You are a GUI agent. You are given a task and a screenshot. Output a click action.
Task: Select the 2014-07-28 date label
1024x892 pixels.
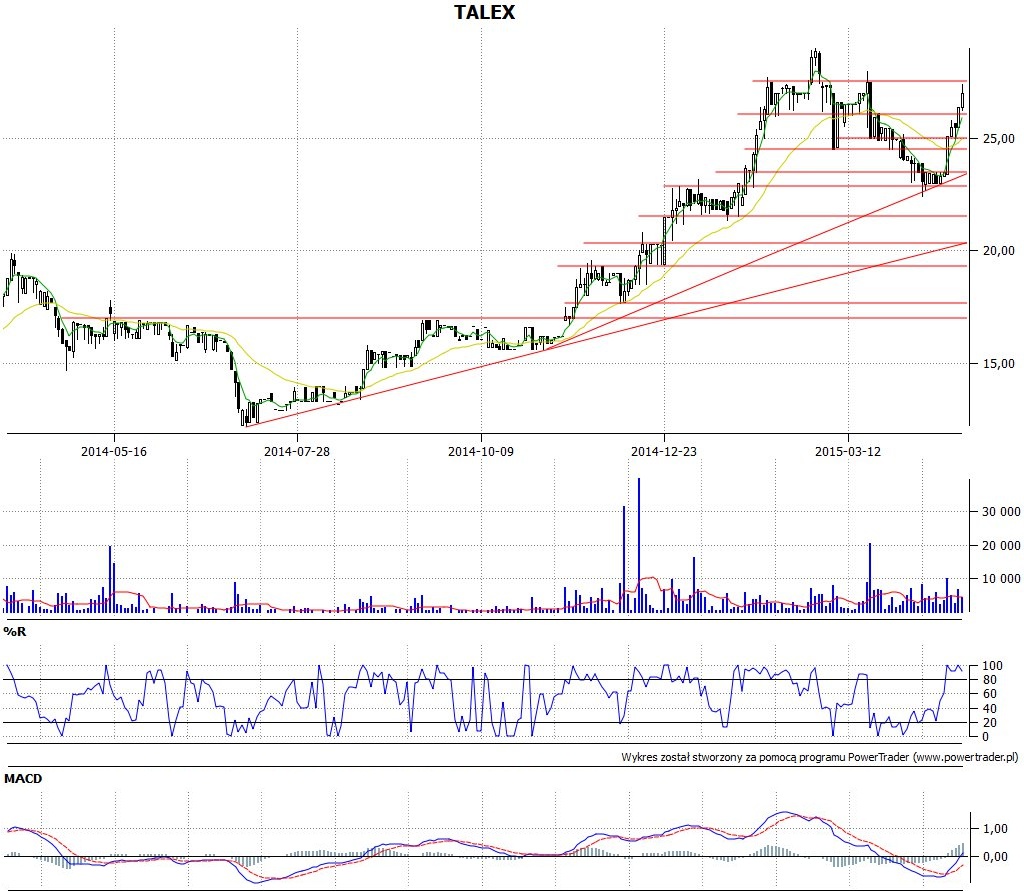click(x=297, y=451)
